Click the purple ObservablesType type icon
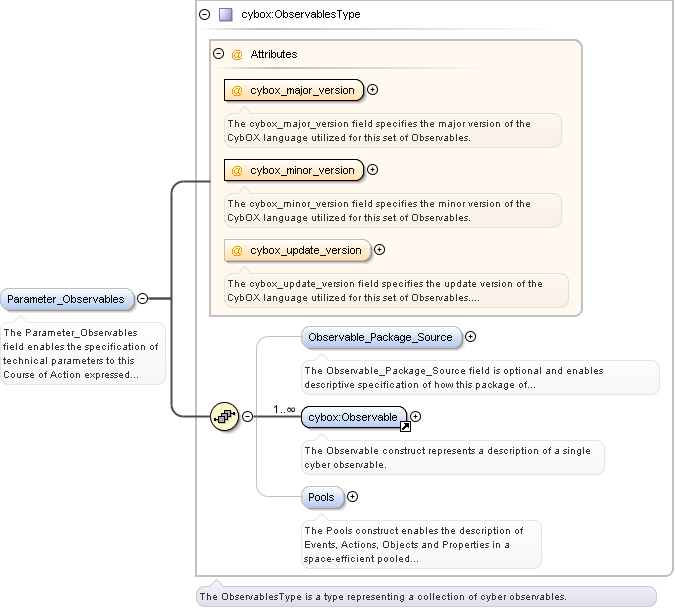 click(x=226, y=15)
